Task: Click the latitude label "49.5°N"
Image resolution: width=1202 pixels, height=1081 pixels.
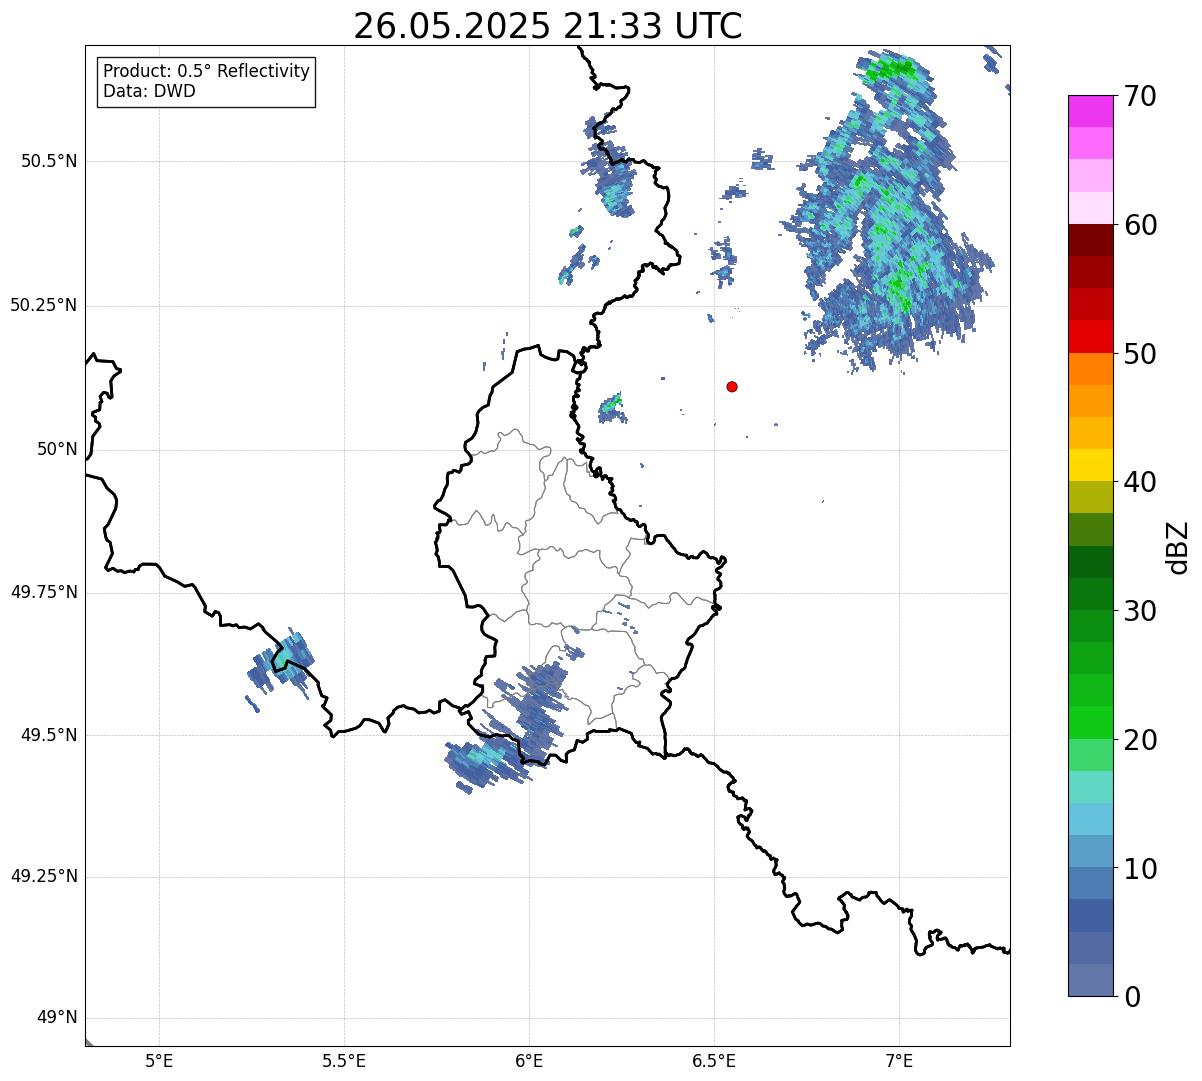Action: [48, 735]
